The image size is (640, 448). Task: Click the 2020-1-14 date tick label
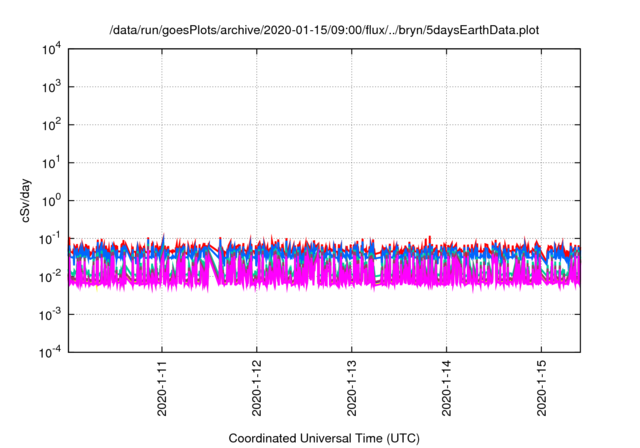coord(447,388)
